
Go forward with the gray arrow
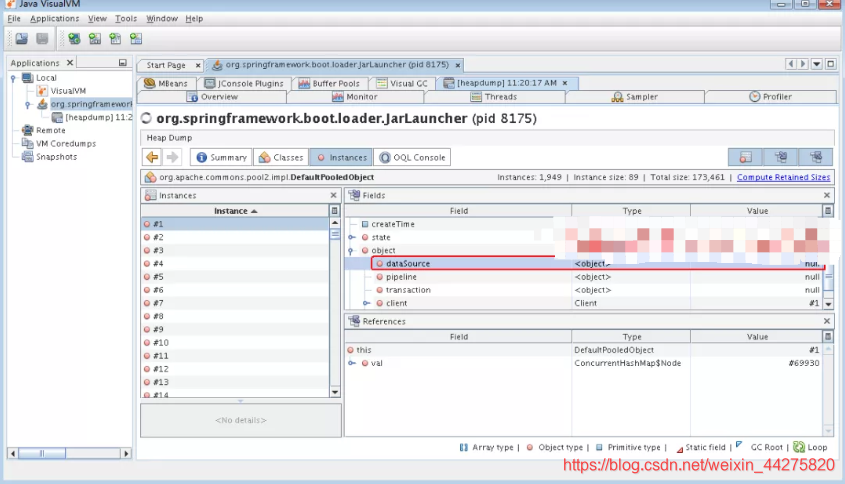(x=172, y=157)
